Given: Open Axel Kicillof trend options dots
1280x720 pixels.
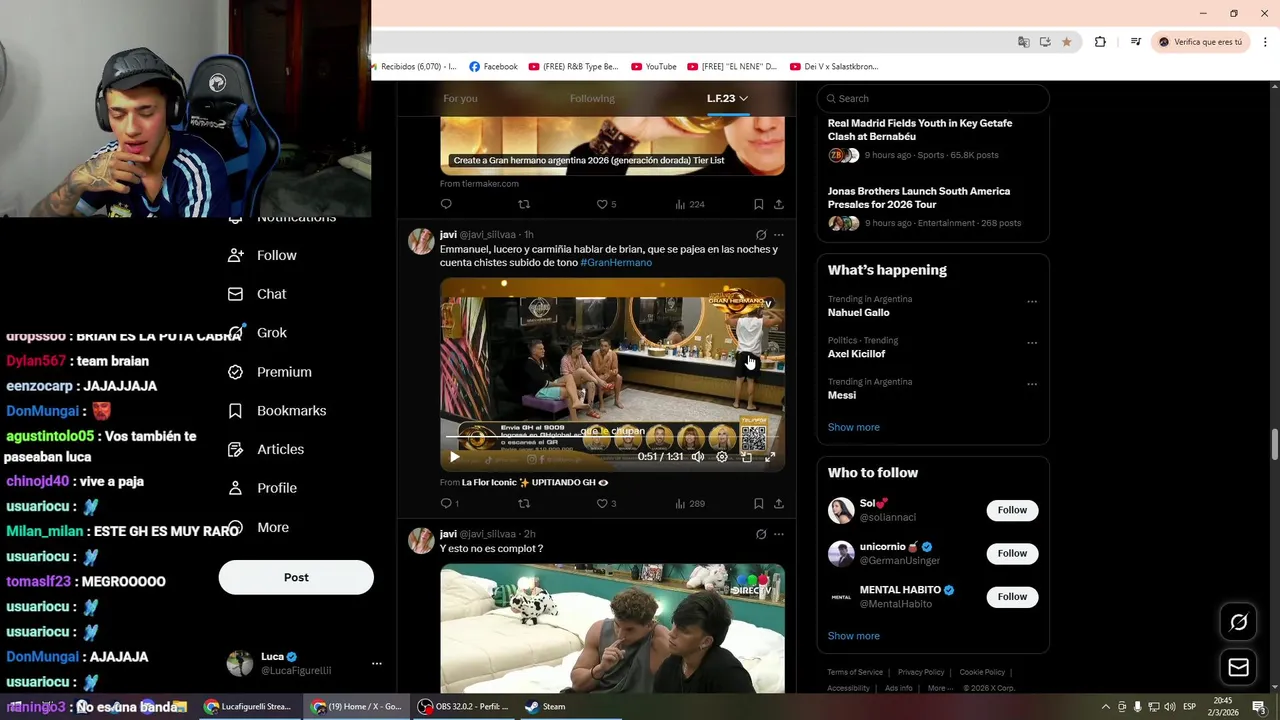Looking at the screenshot, I should point(1032,343).
